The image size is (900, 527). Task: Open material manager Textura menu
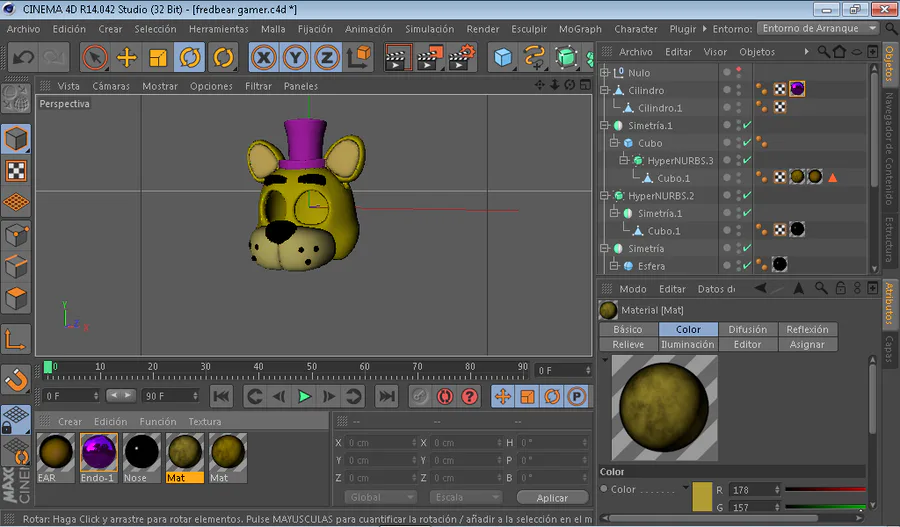point(204,421)
